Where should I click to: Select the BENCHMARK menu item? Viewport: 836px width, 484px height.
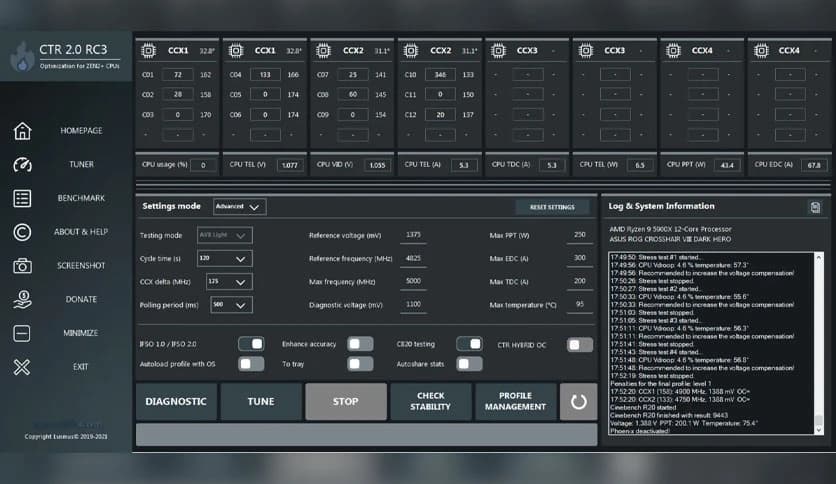point(81,198)
